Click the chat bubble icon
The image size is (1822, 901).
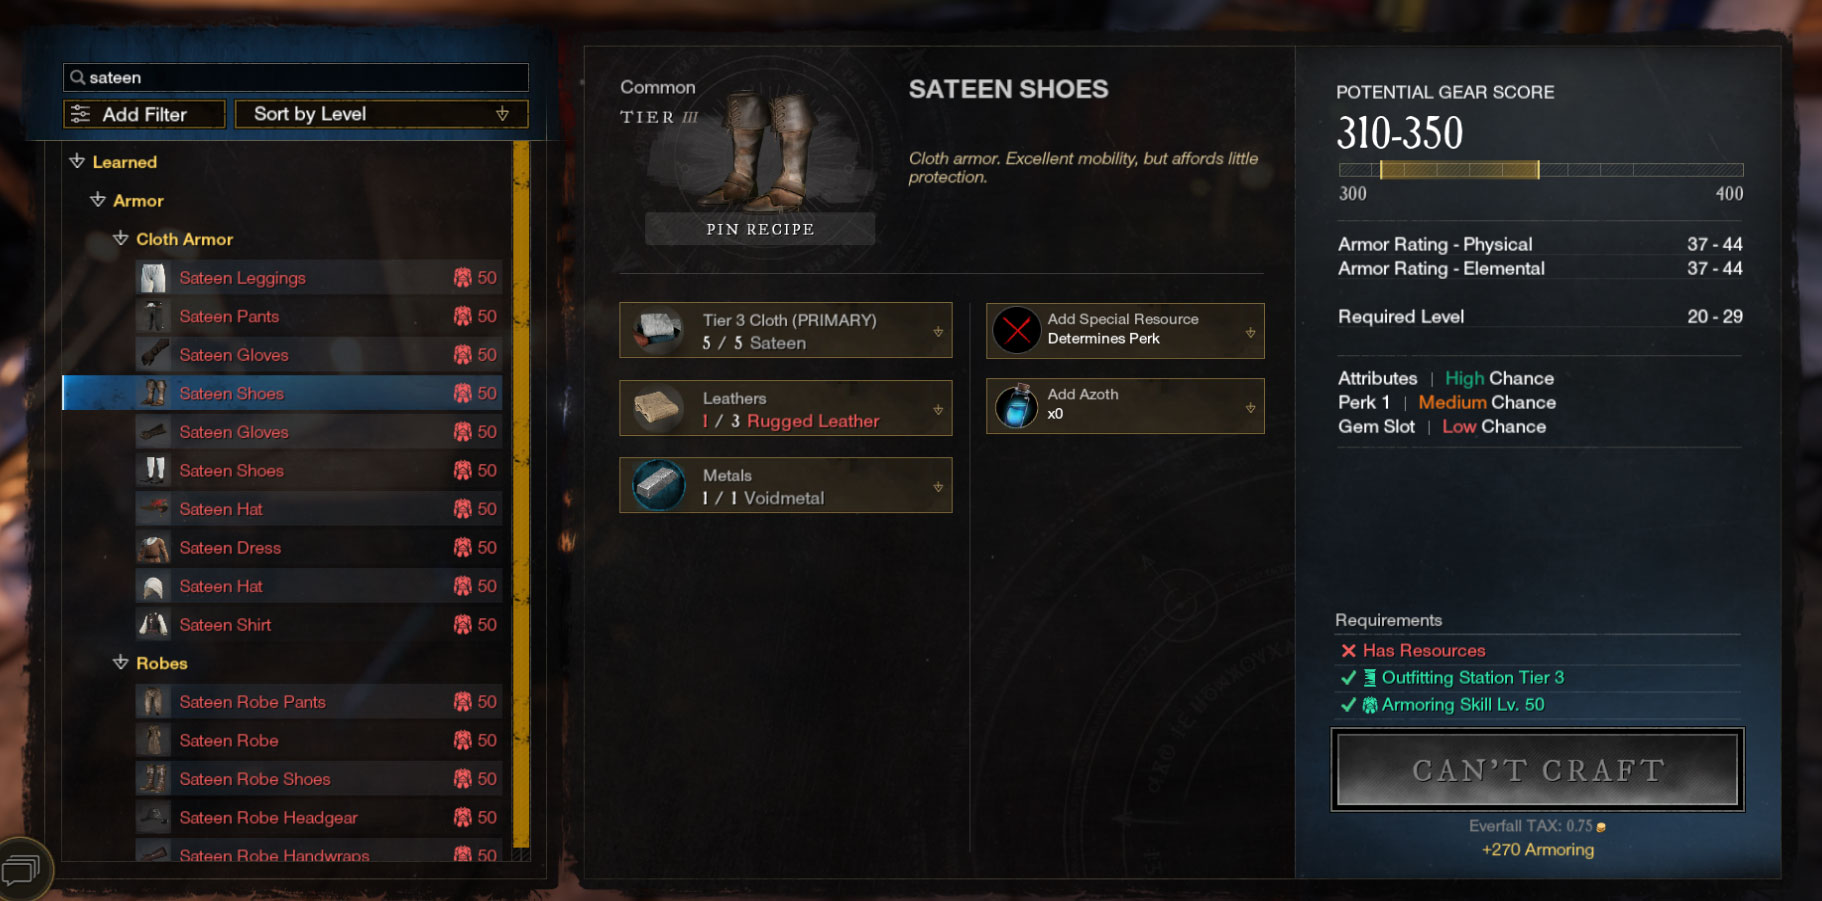21,870
